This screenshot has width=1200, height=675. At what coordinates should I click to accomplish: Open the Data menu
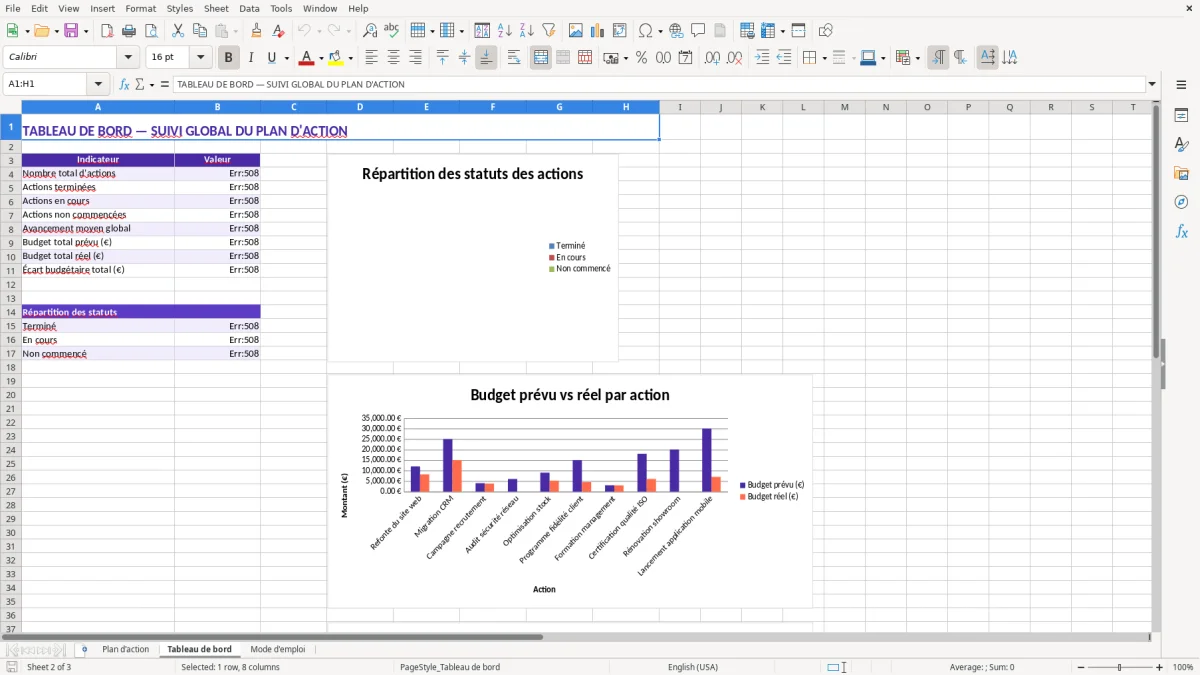click(x=249, y=8)
